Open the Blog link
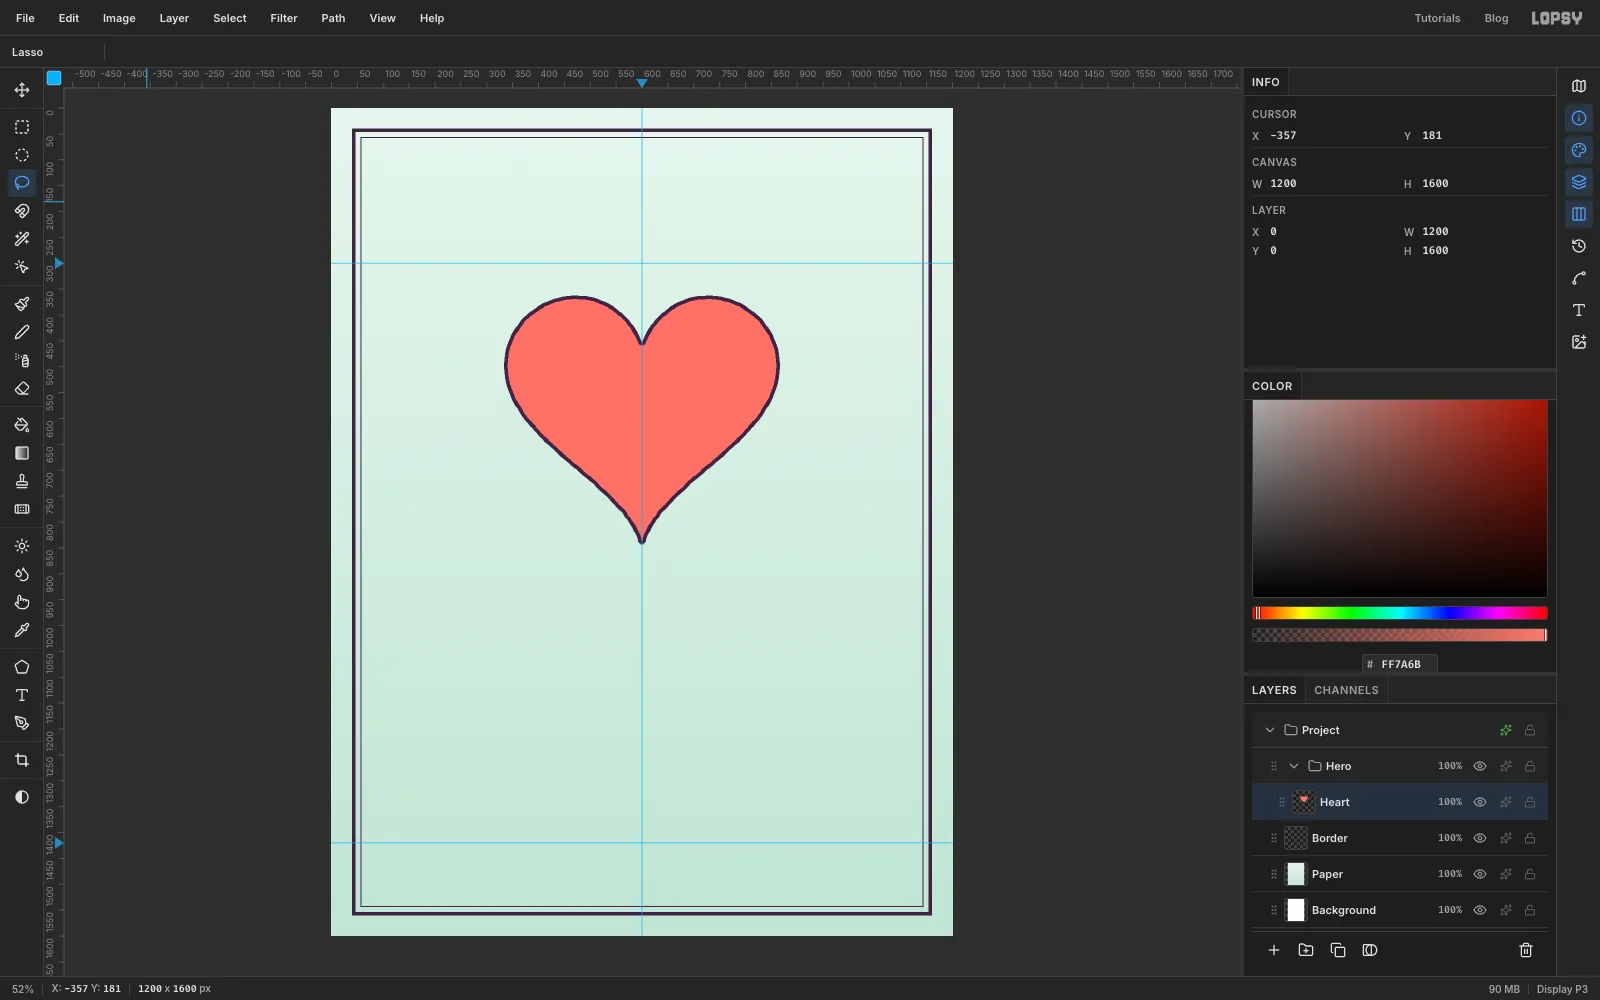This screenshot has width=1600, height=1000. coord(1496,18)
